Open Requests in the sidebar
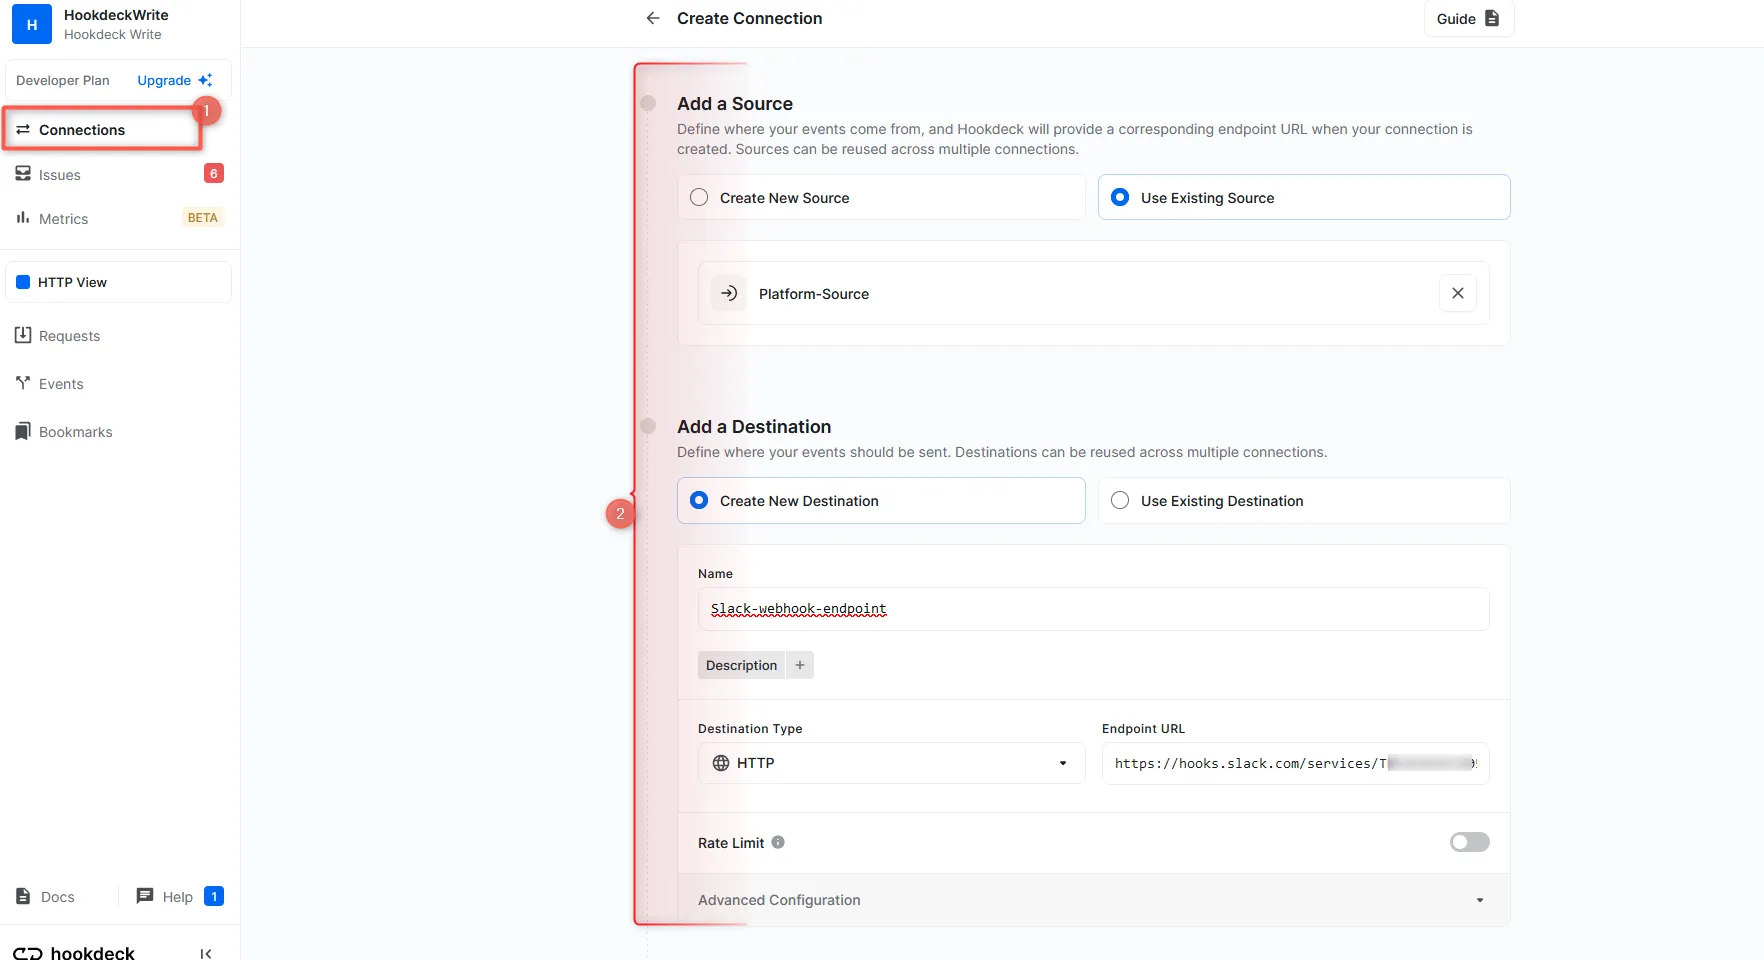The image size is (1764, 960). [x=70, y=336]
